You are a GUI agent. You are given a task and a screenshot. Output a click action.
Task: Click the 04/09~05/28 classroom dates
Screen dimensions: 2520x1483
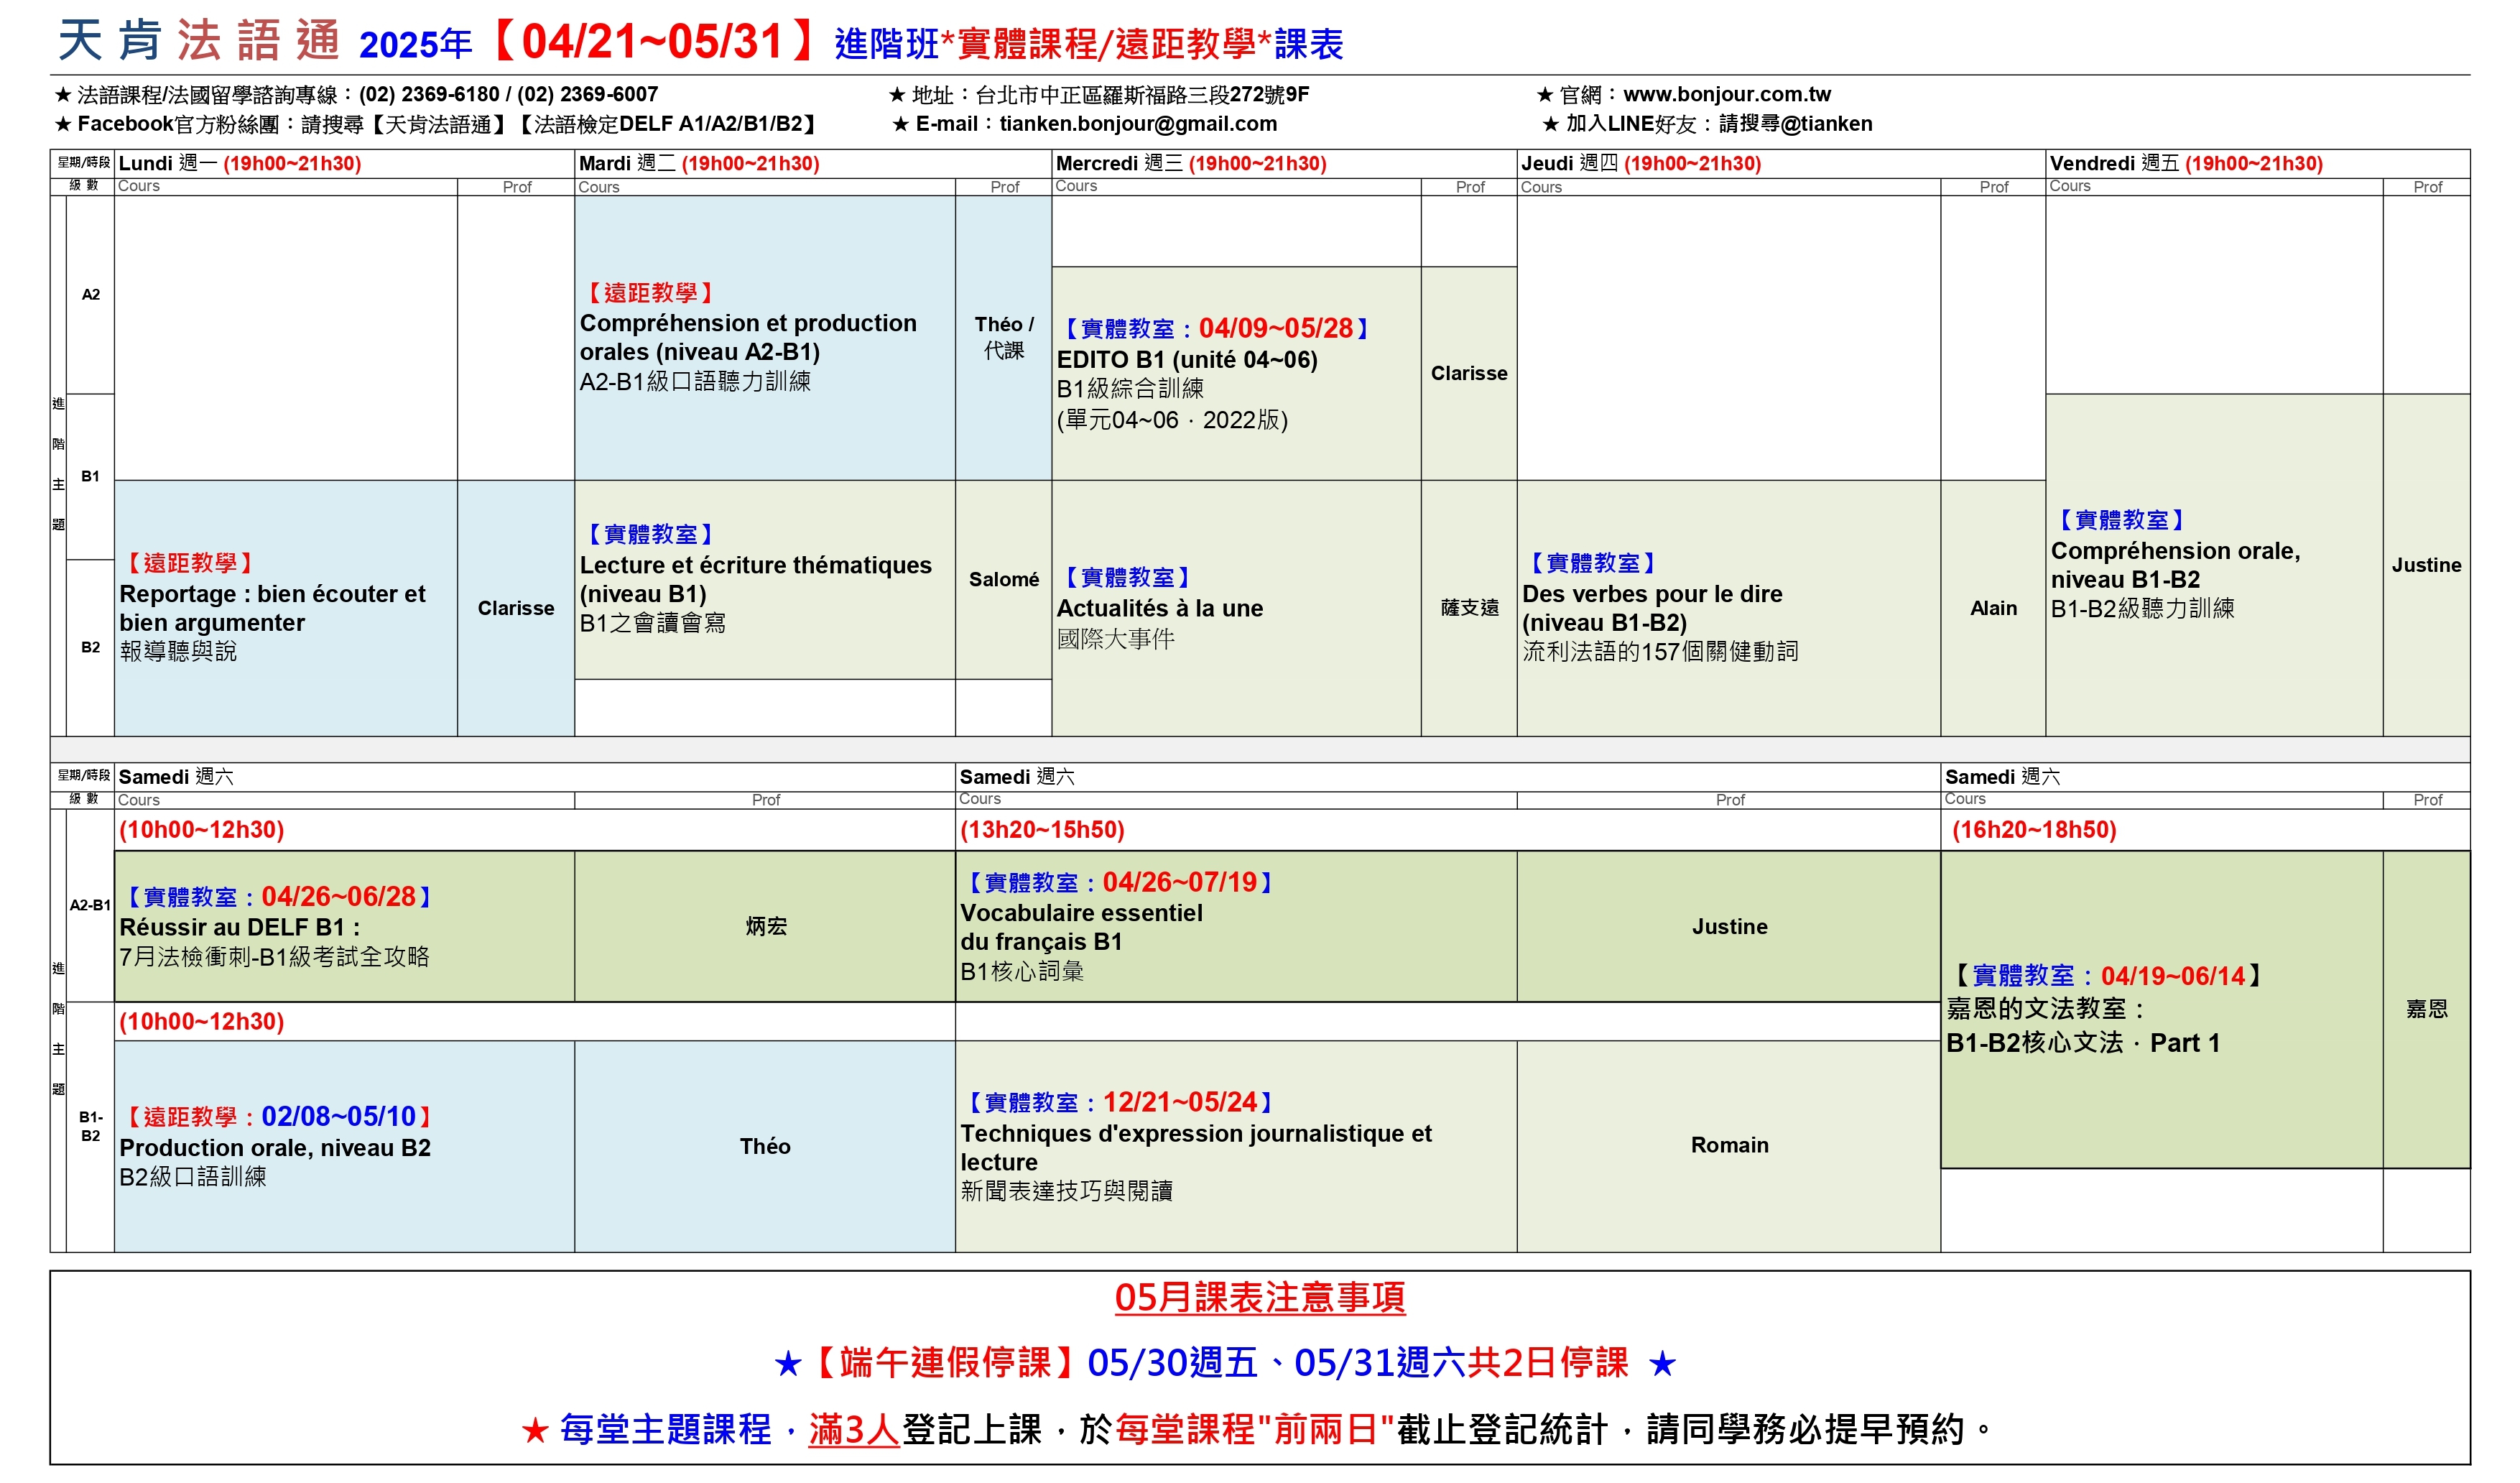1276,328
